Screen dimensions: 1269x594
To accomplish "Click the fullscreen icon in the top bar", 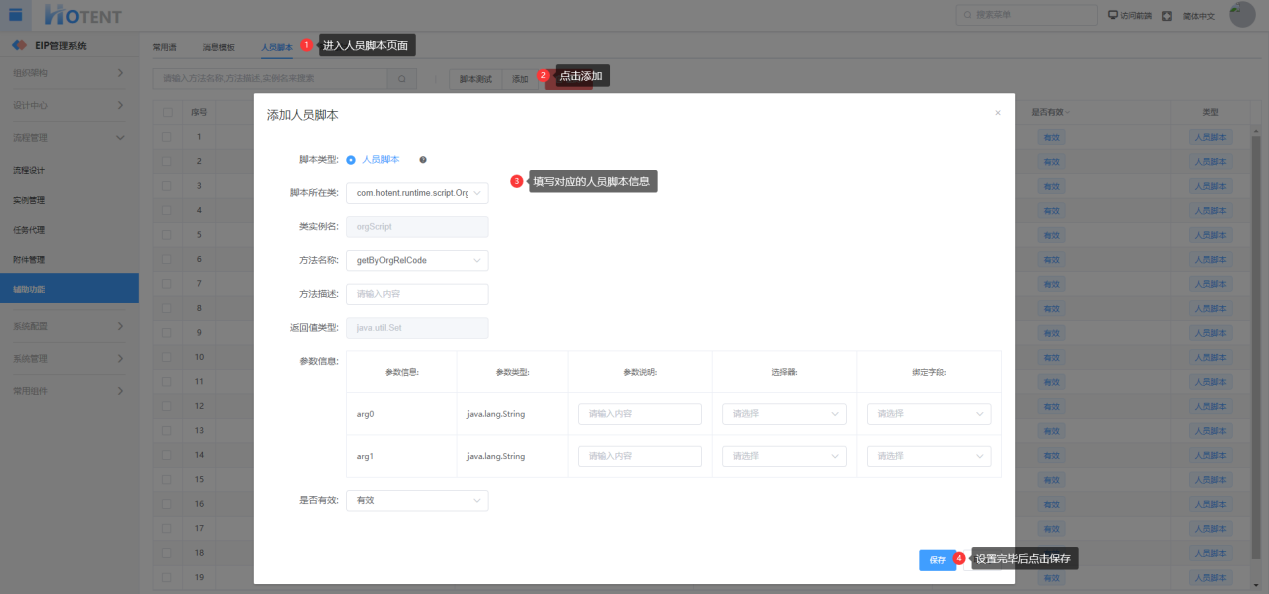I will (1166, 15).
